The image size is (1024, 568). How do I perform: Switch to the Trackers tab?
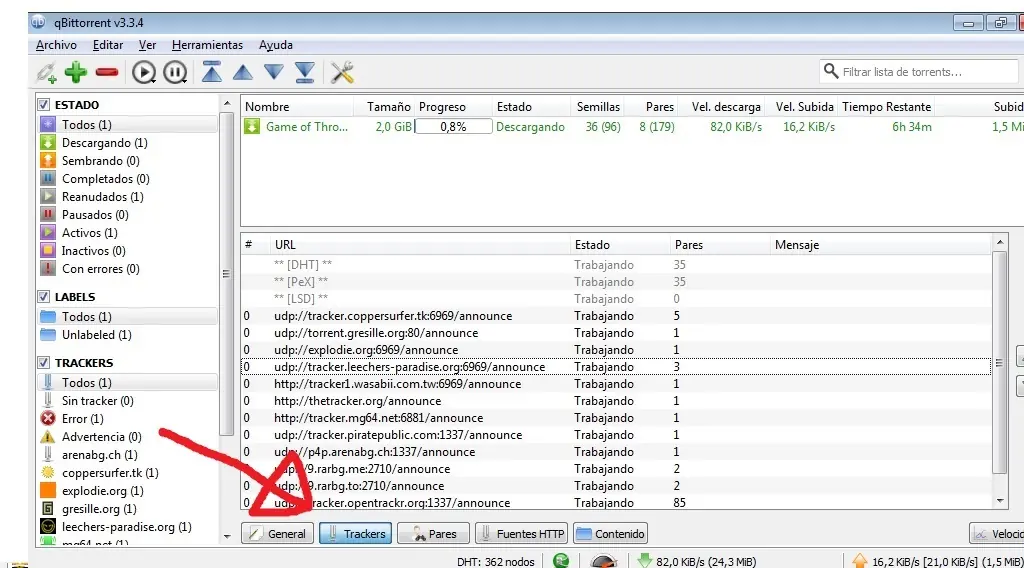point(355,533)
